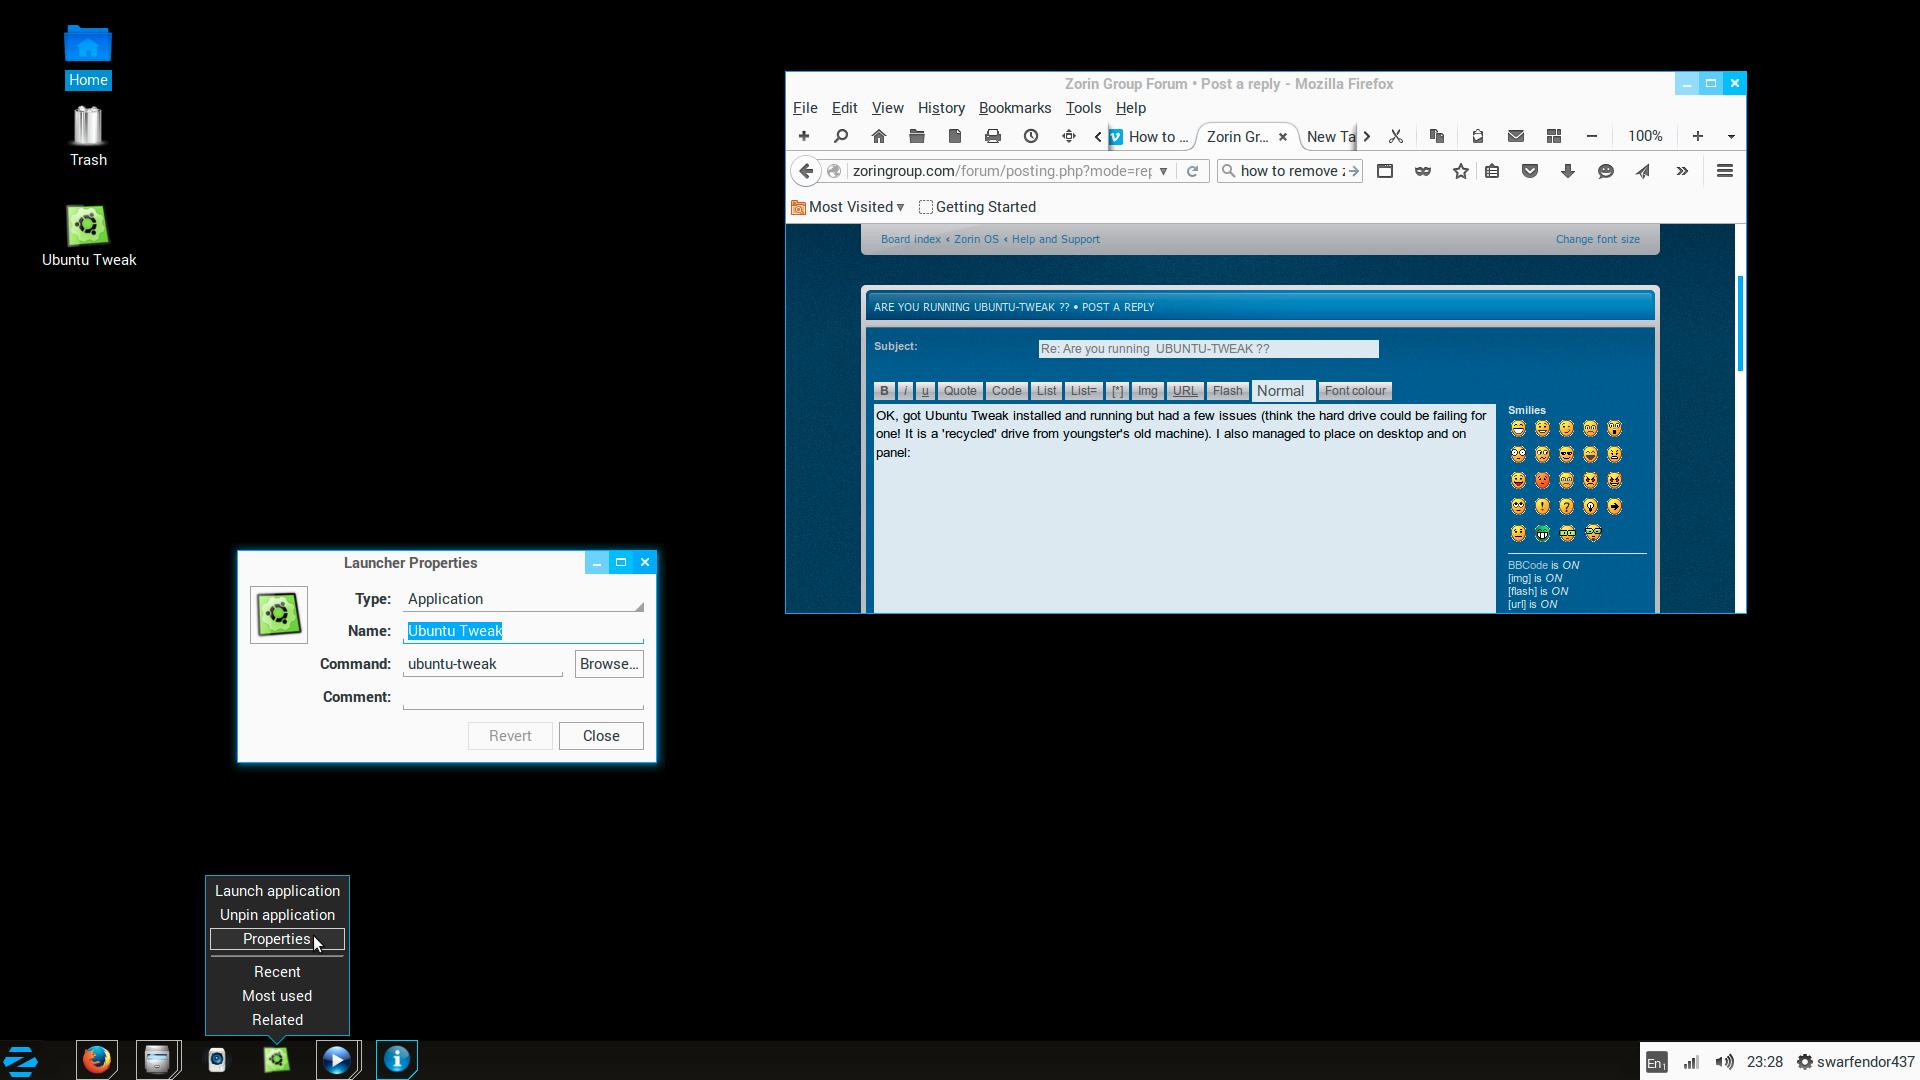Click the Command input field
1920x1080 pixels.
tap(482, 664)
